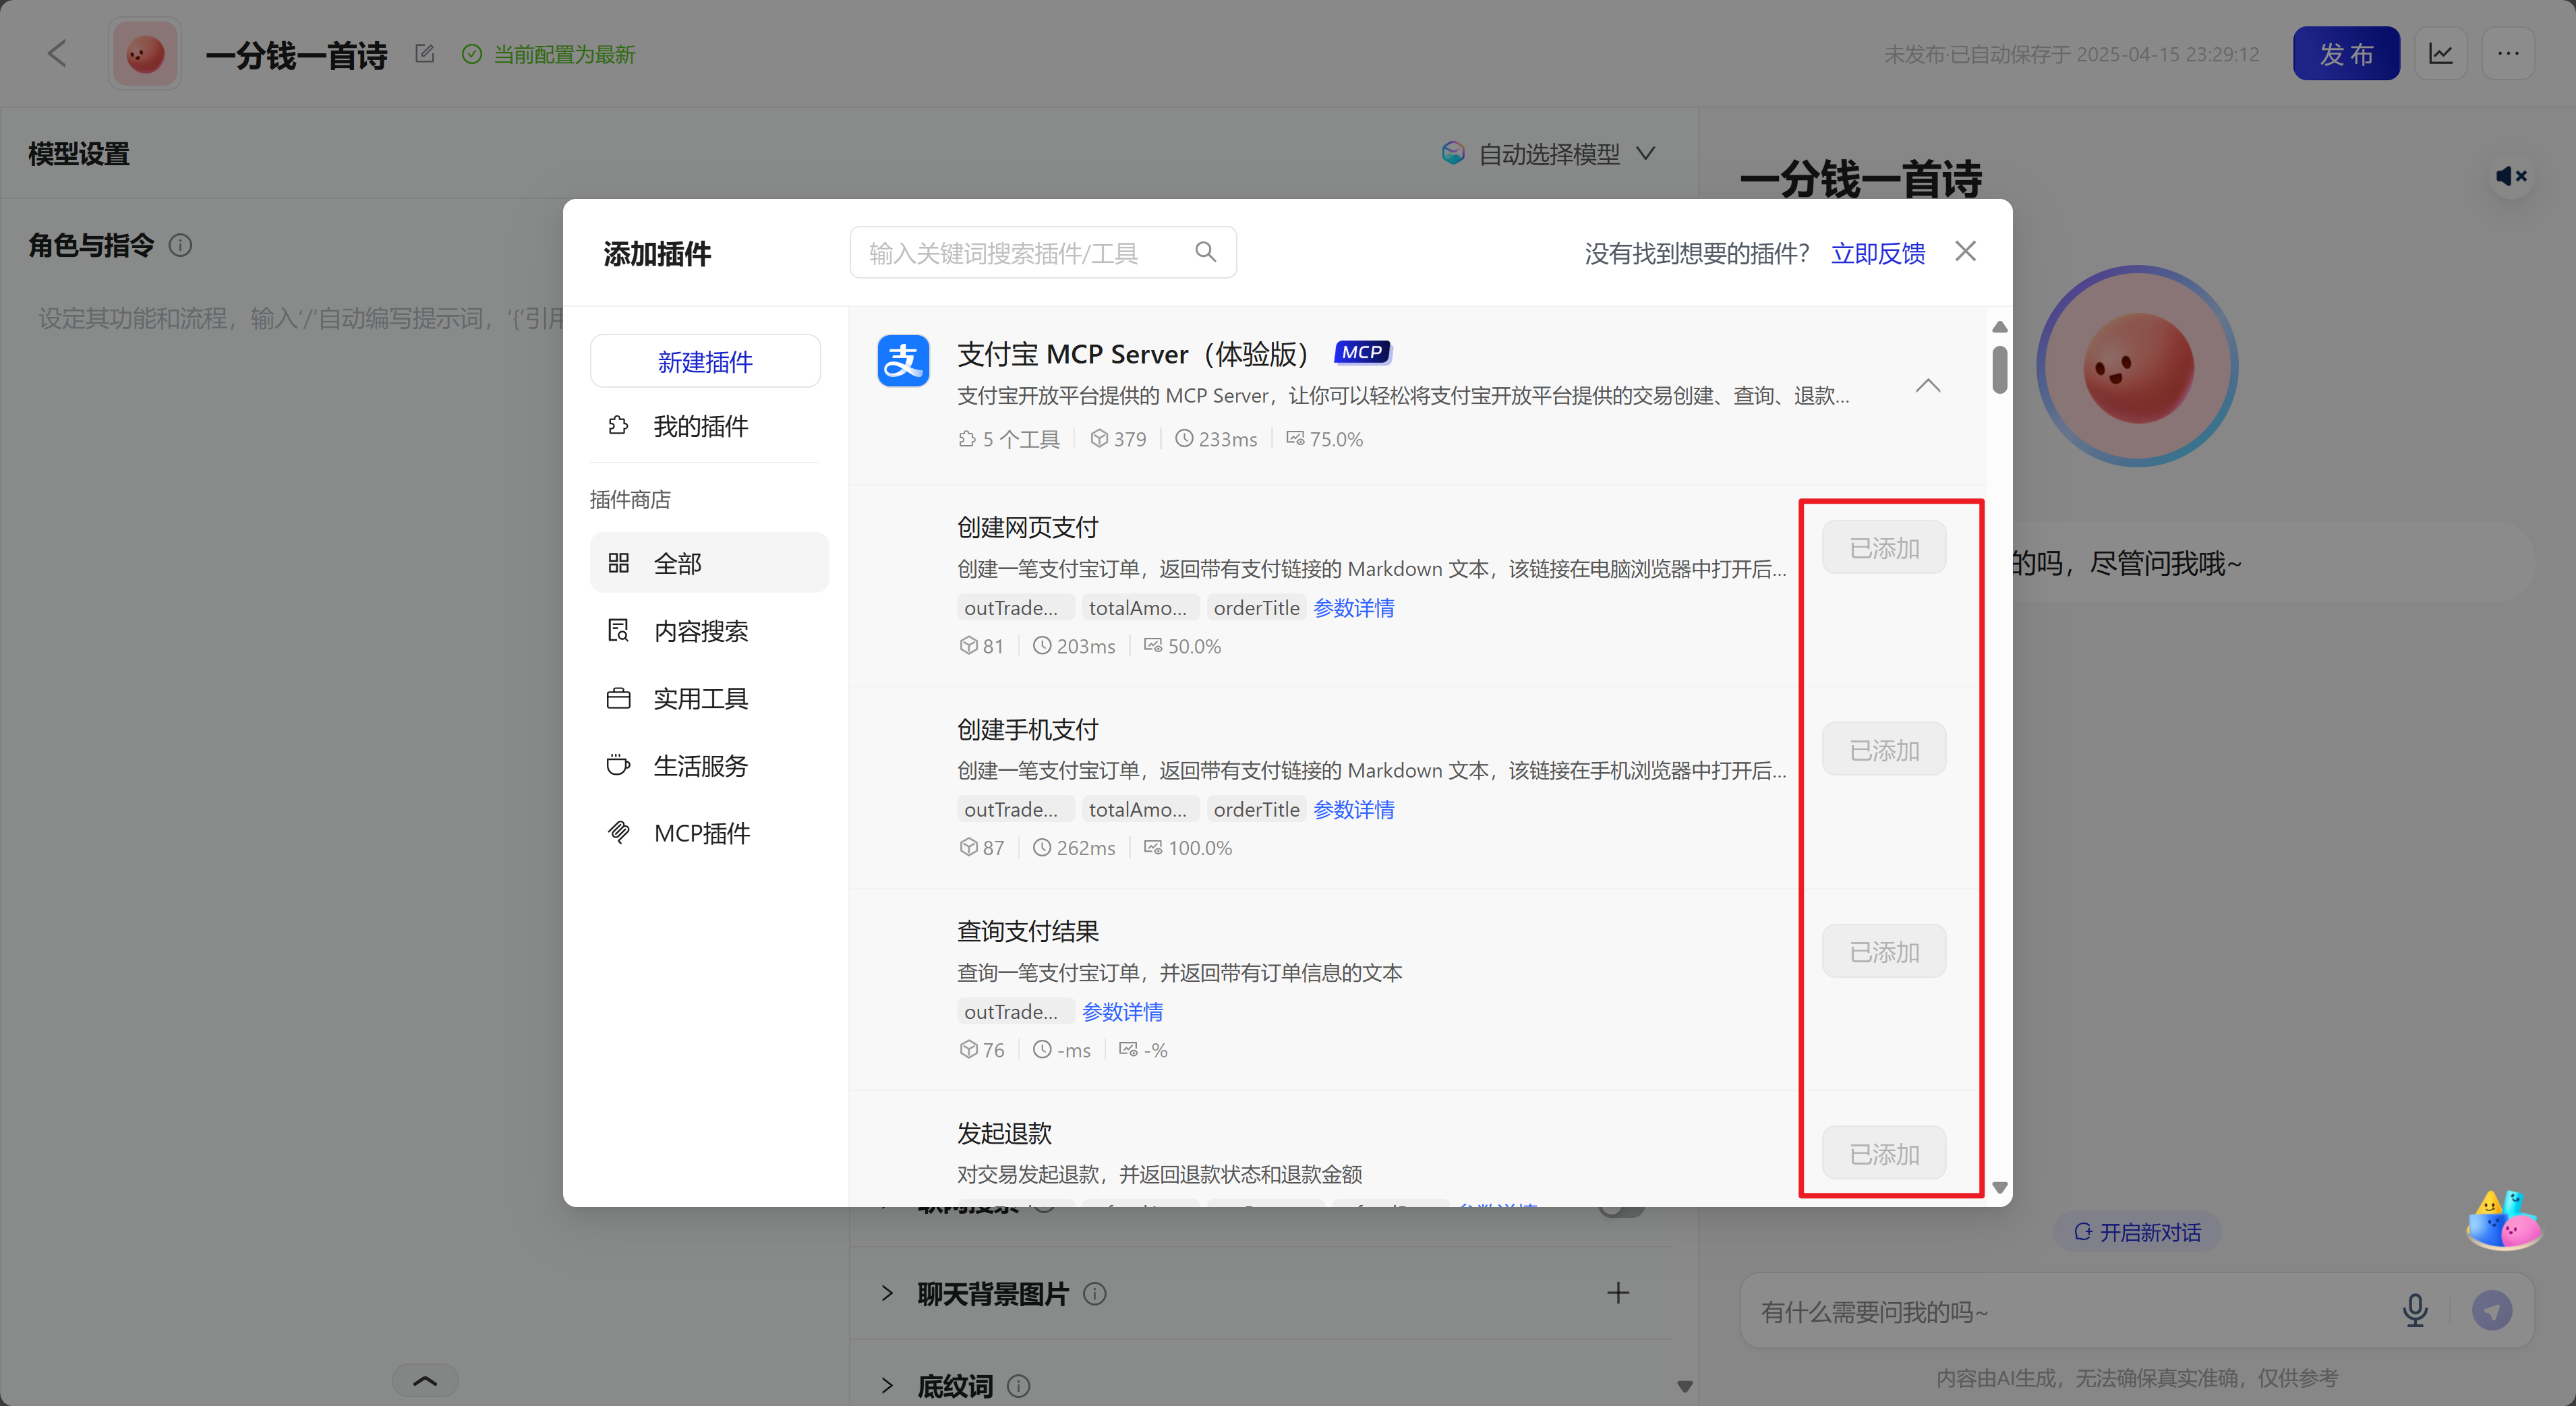This screenshot has height=1406, width=2576.
Task: Open the more options ellipsis menu
Action: pos(2507,54)
